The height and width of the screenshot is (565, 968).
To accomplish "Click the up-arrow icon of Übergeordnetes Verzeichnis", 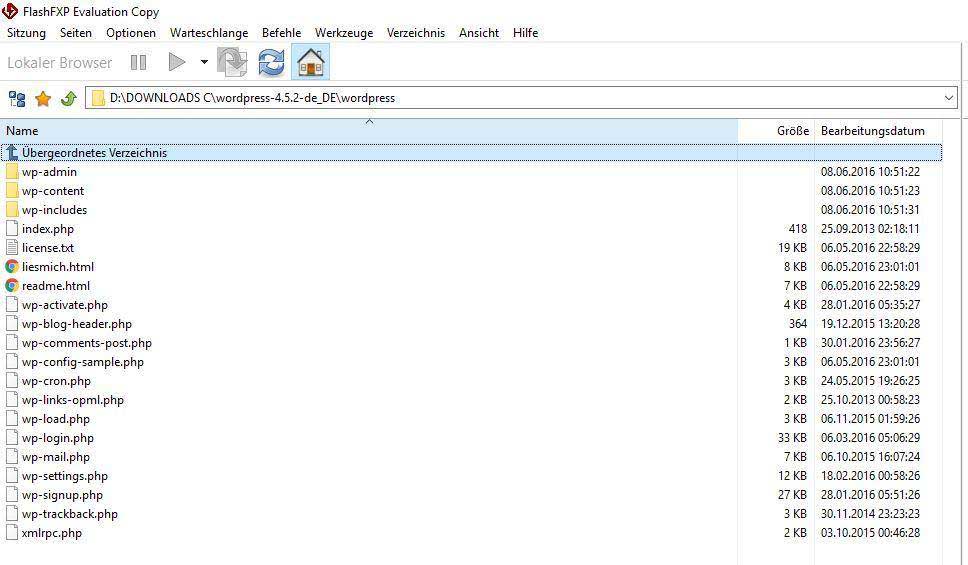I will pyautogui.click(x=12, y=153).
